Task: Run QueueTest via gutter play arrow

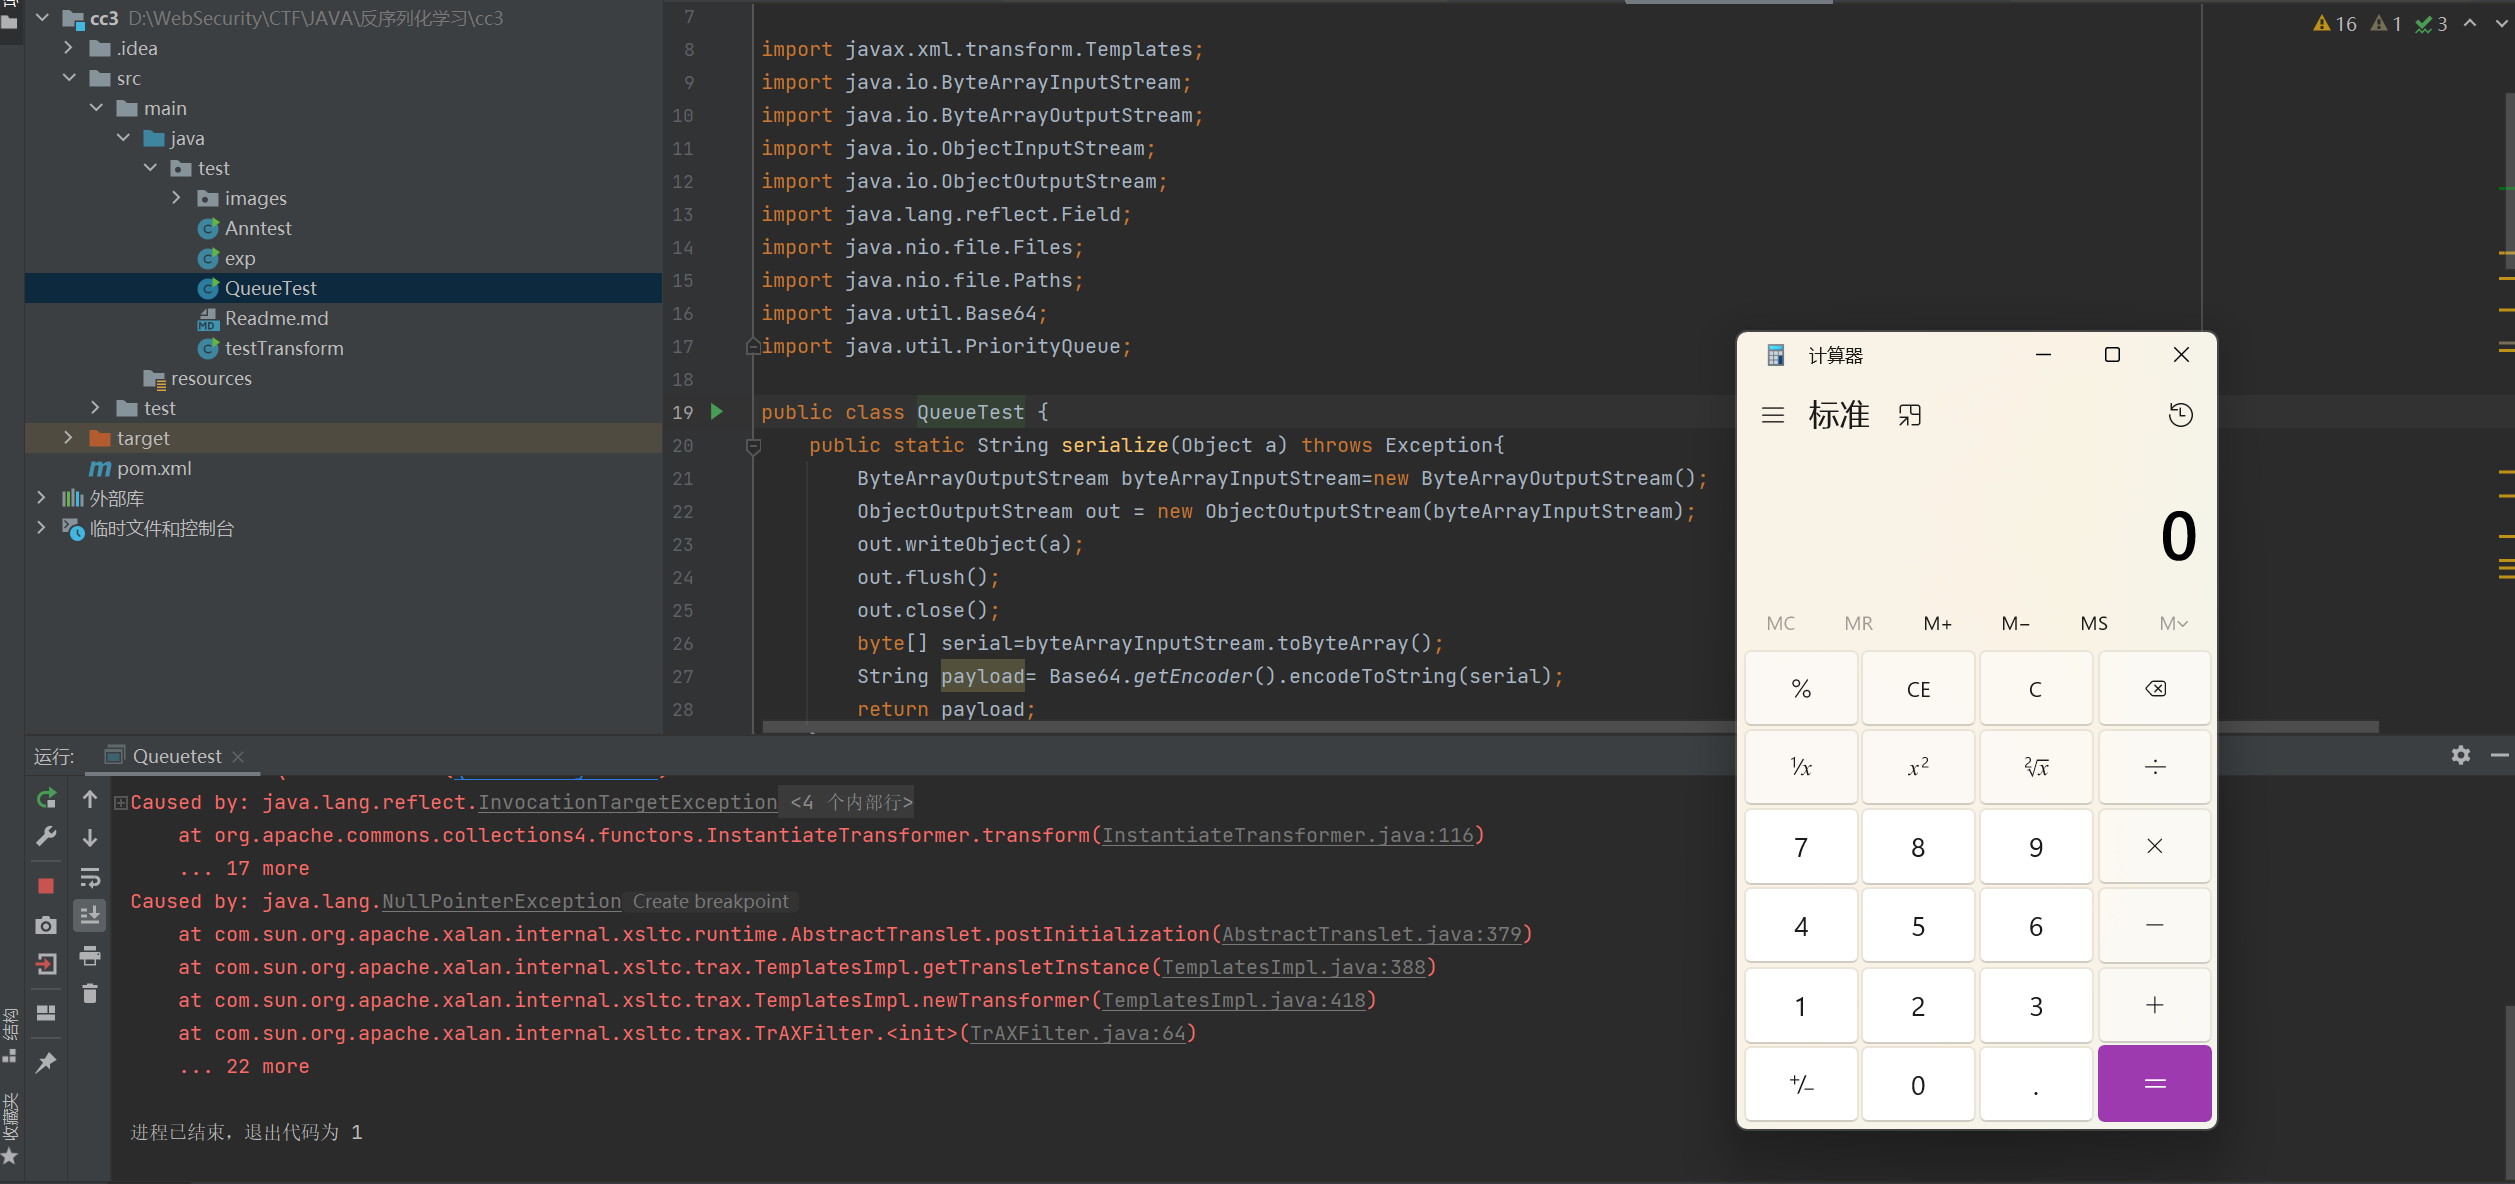Action: pos(716,411)
